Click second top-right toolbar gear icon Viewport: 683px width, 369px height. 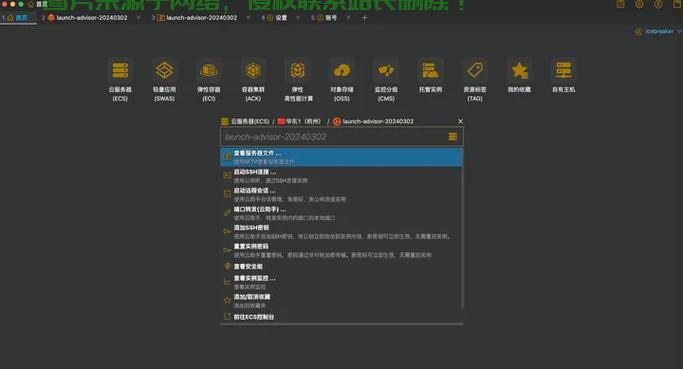(x=639, y=4)
